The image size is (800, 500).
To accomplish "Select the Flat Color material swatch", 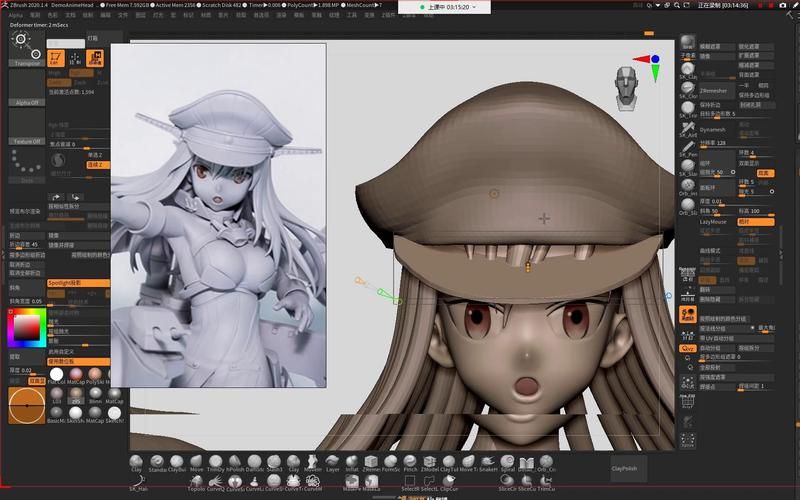I will [x=57, y=377].
